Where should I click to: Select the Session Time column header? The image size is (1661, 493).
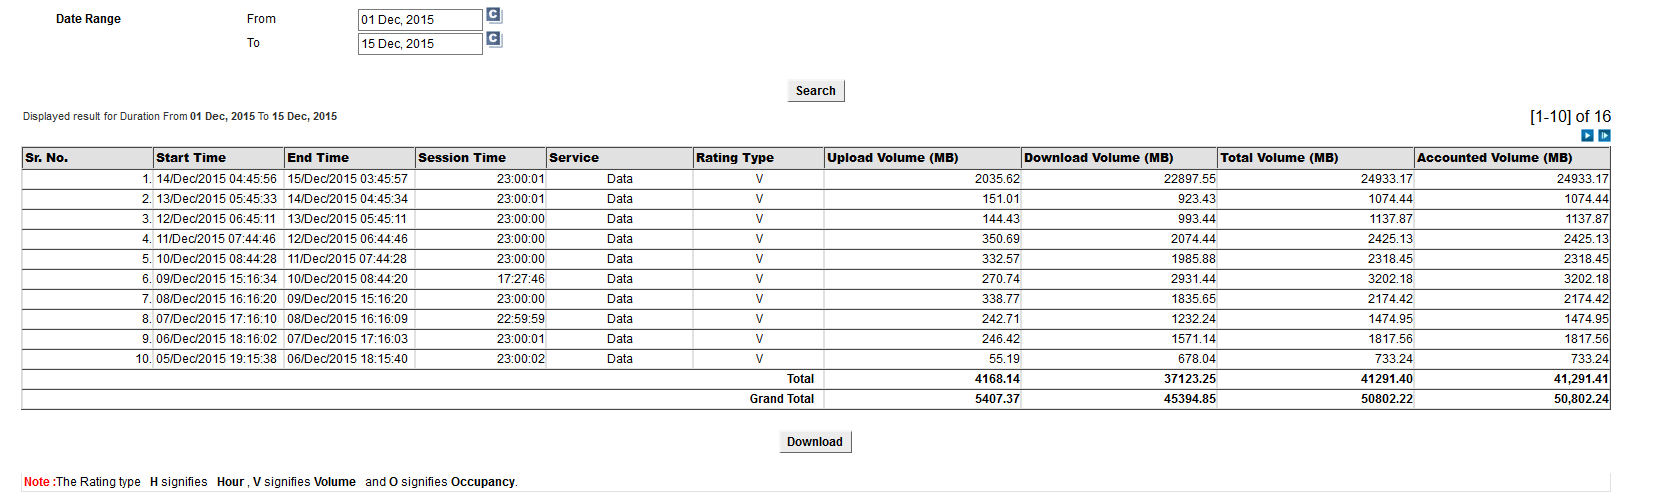tap(462, 158)
